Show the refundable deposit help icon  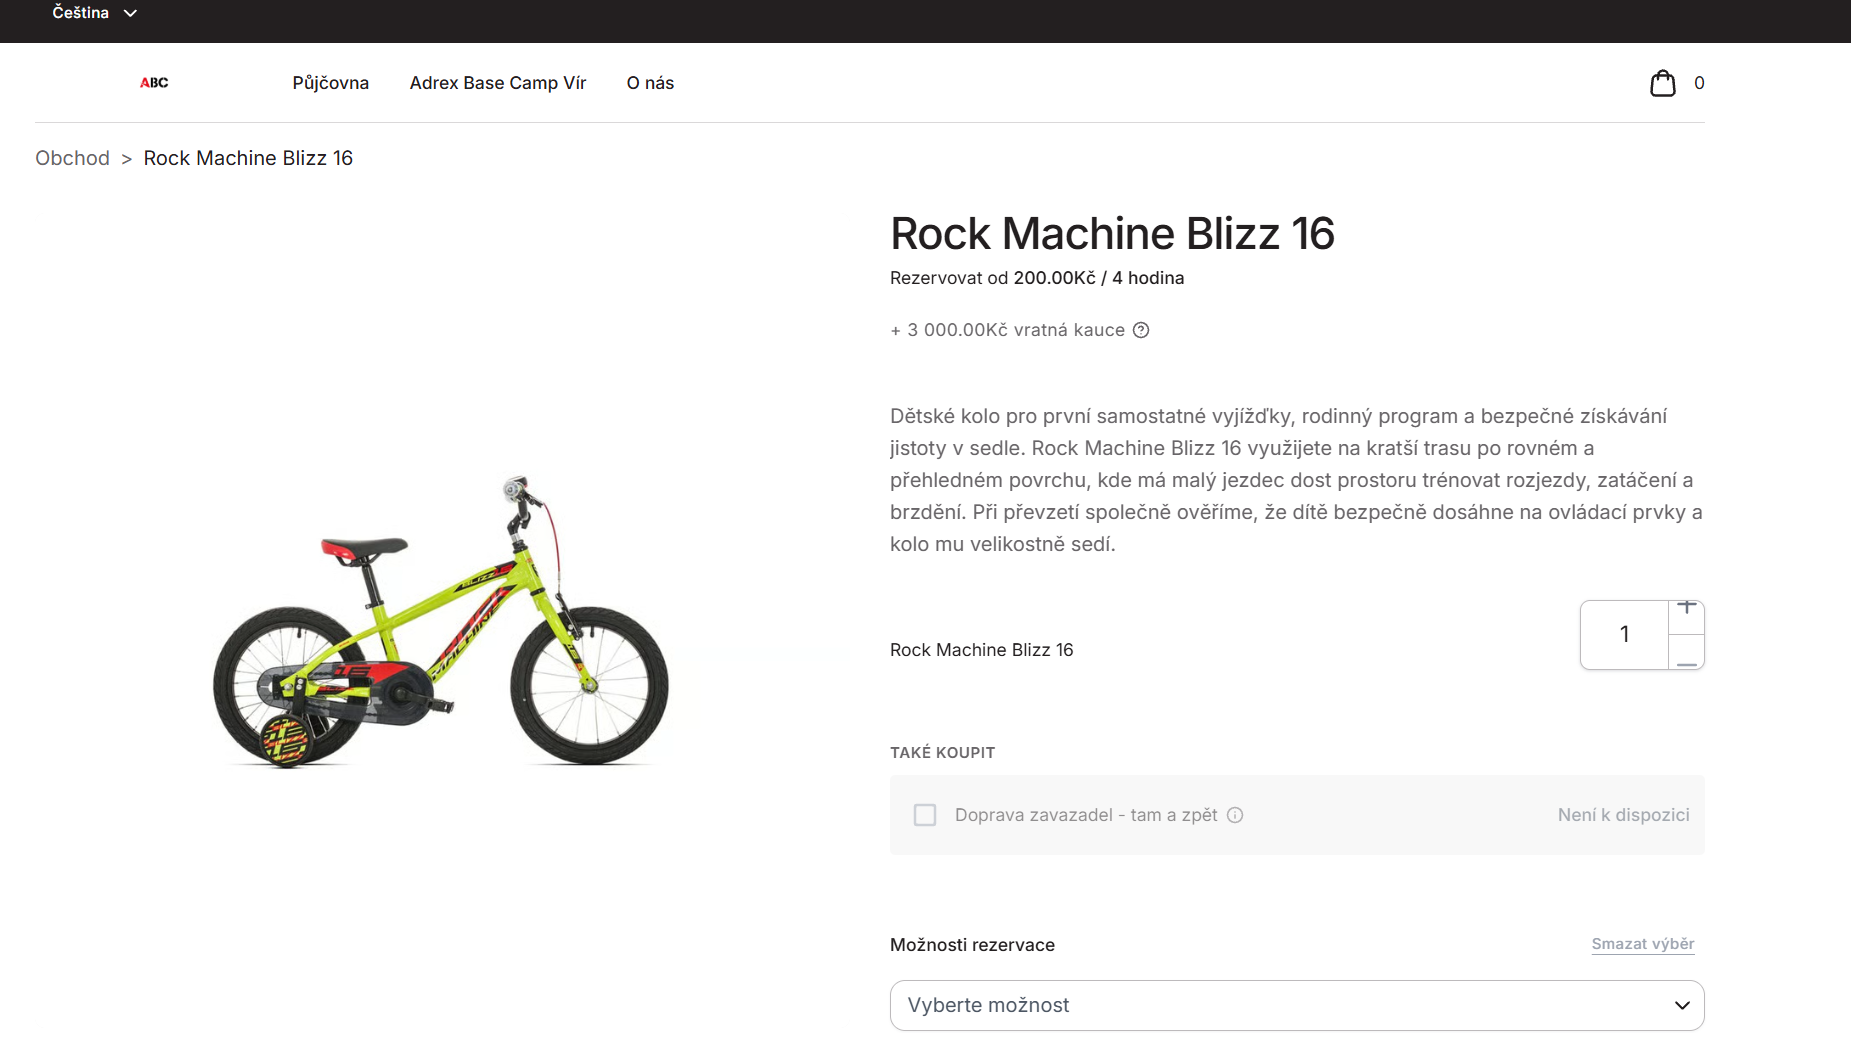[x=1141, y=330]
